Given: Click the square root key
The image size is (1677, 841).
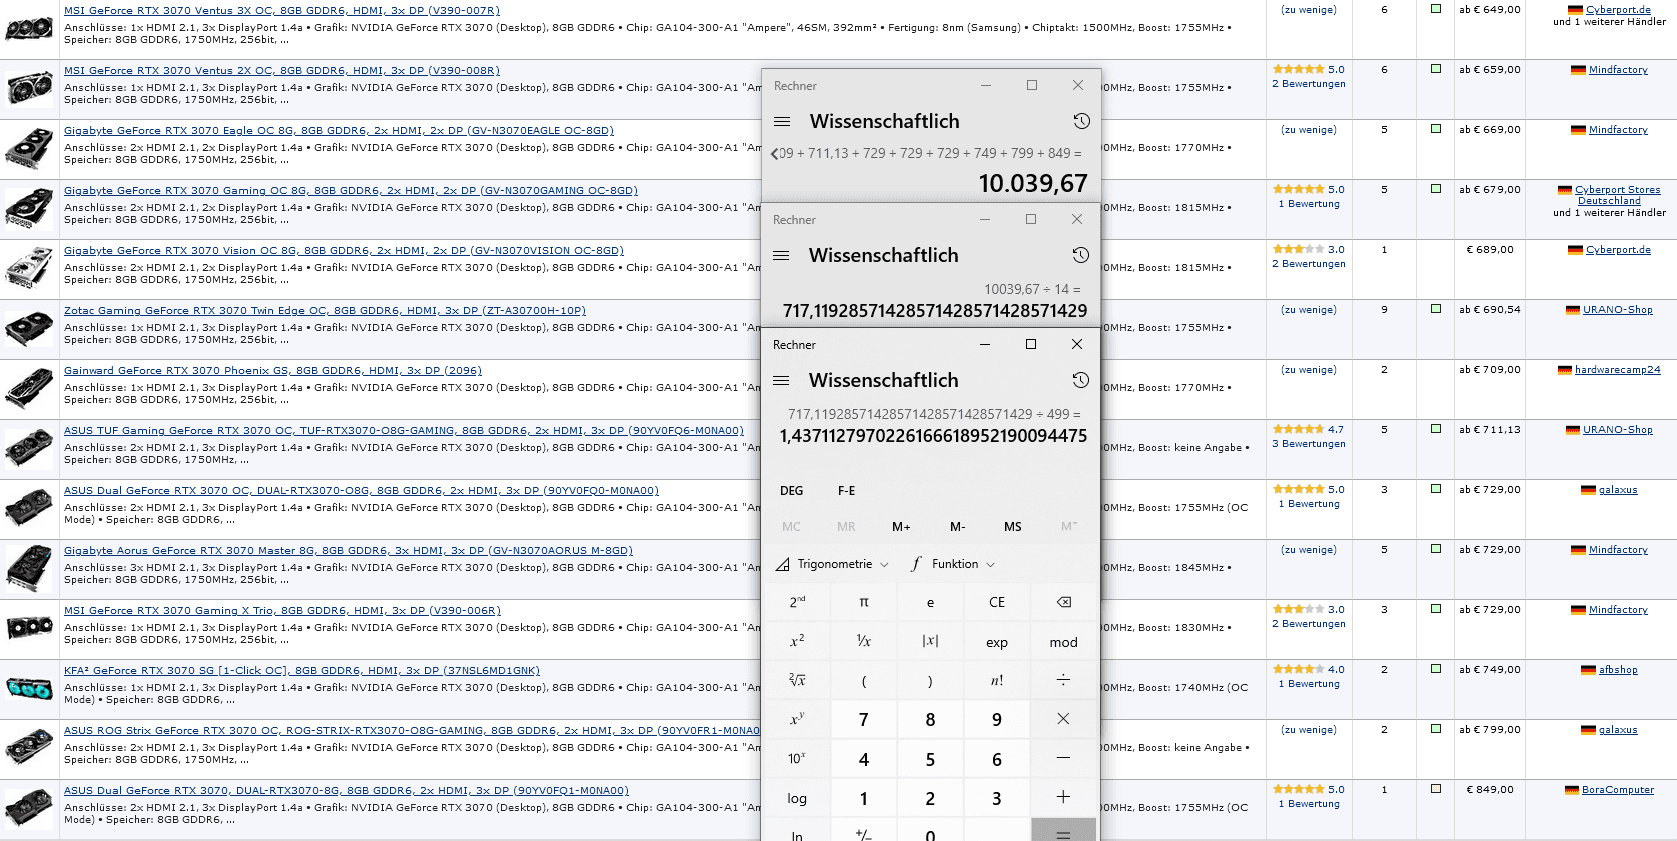Looking at the screenshot, I should (x=797, y=680).
